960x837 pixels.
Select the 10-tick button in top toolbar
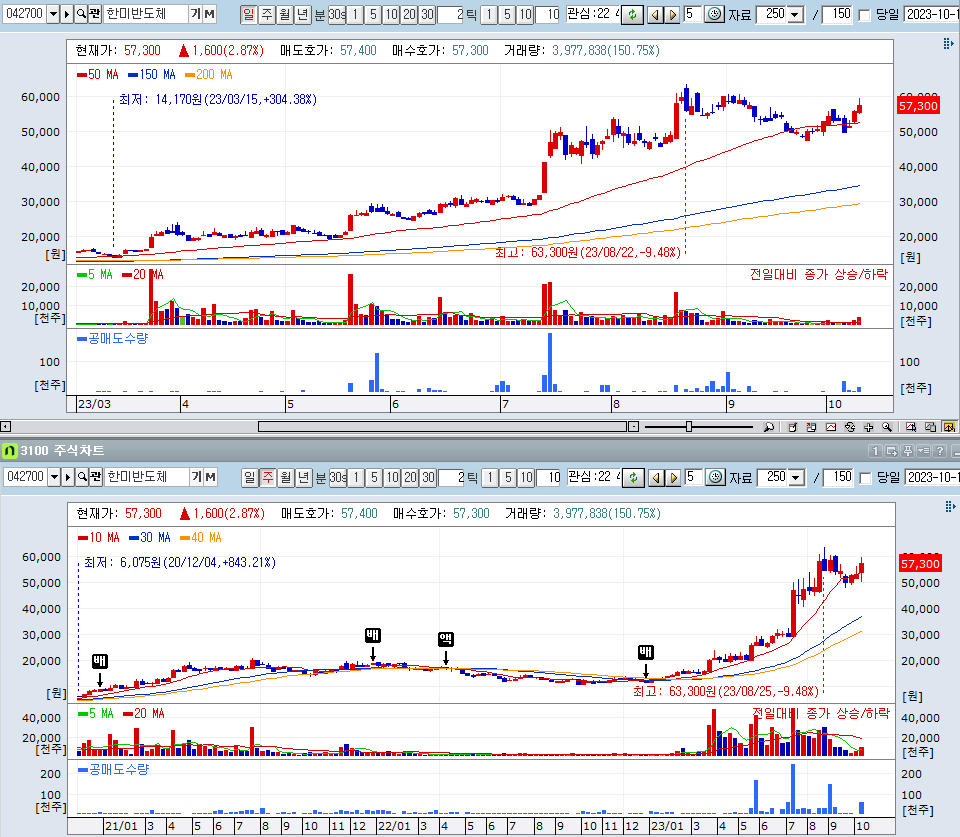(x=525, y=14)
